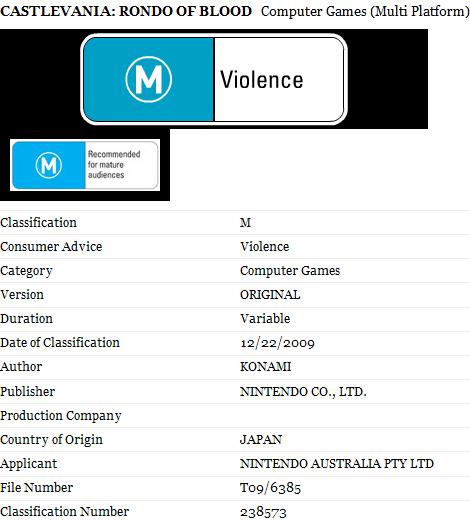Image resolution: width=470 pixels, height=520 pixels.
Task: Click the classification date 12/22/2009
Action: point(277,343)
